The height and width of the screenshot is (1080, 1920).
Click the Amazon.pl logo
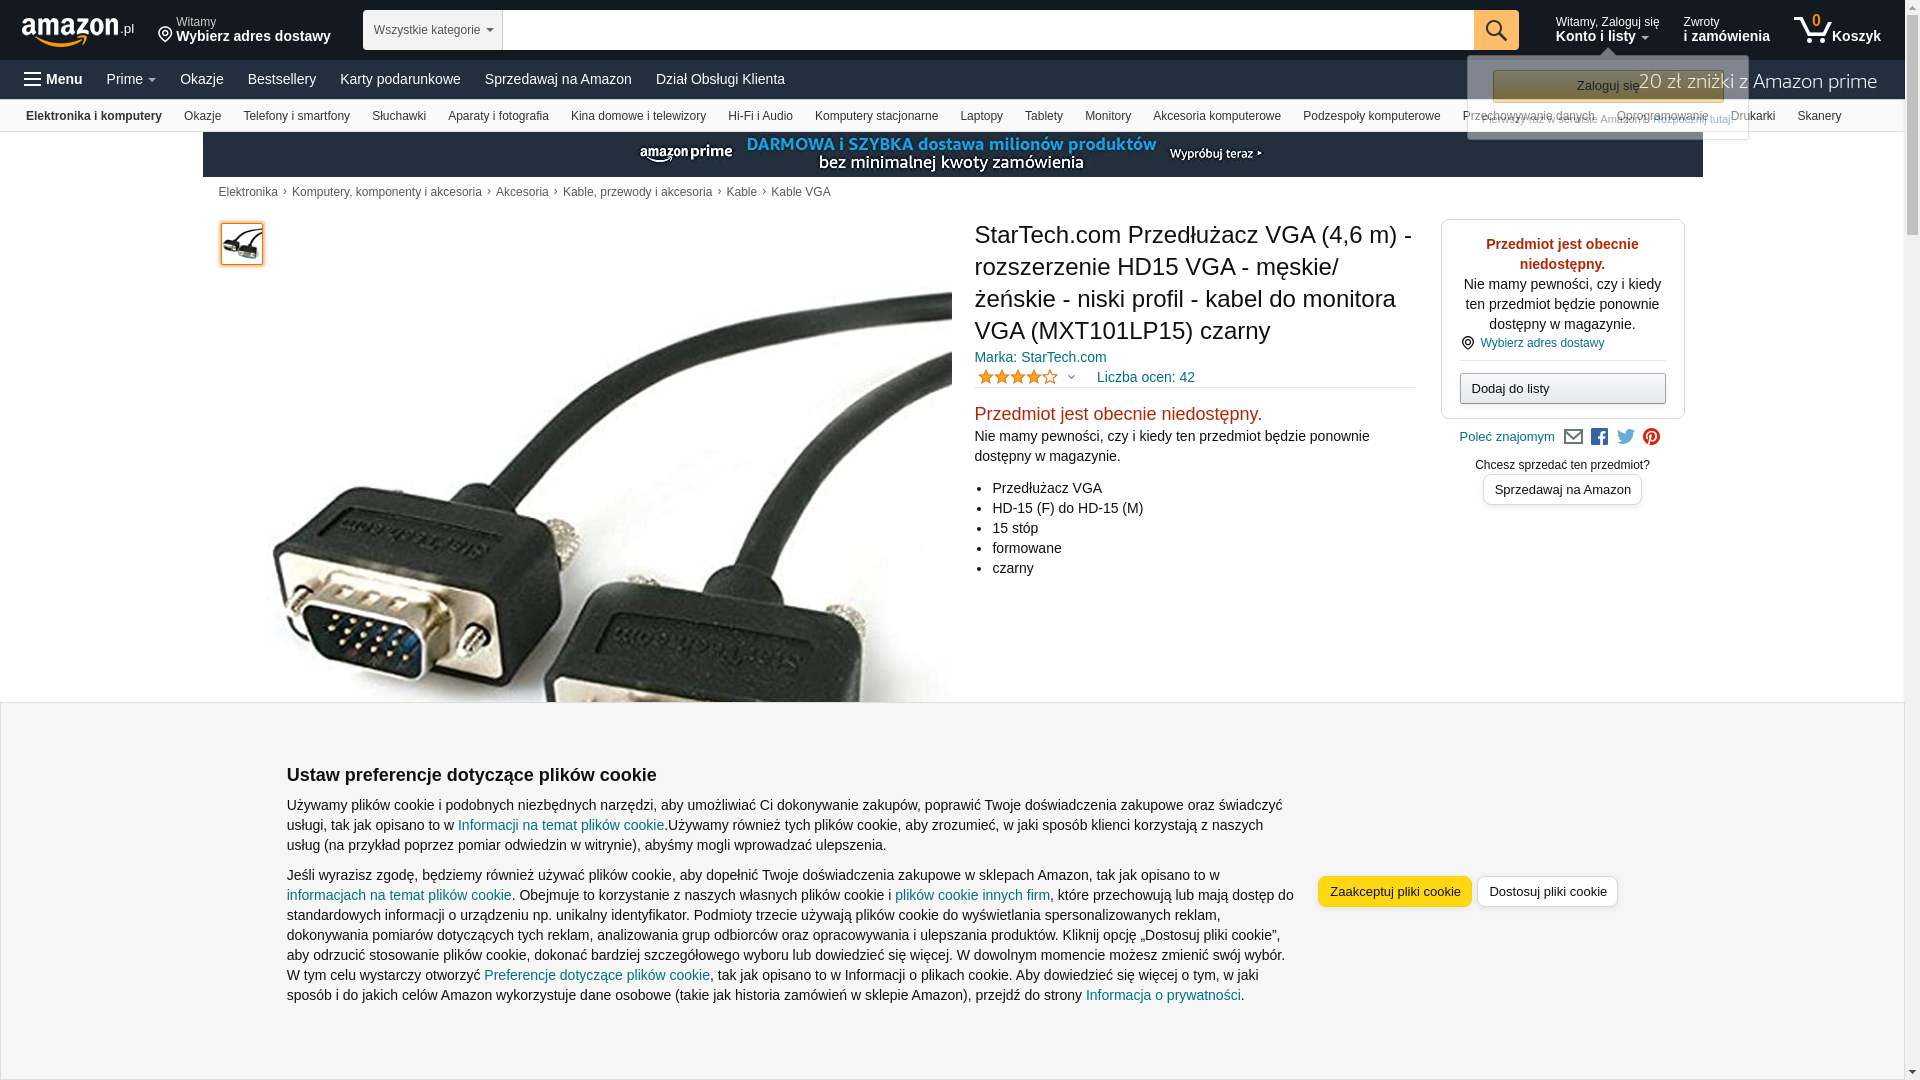pyautogui.click(x=78, y=31)
